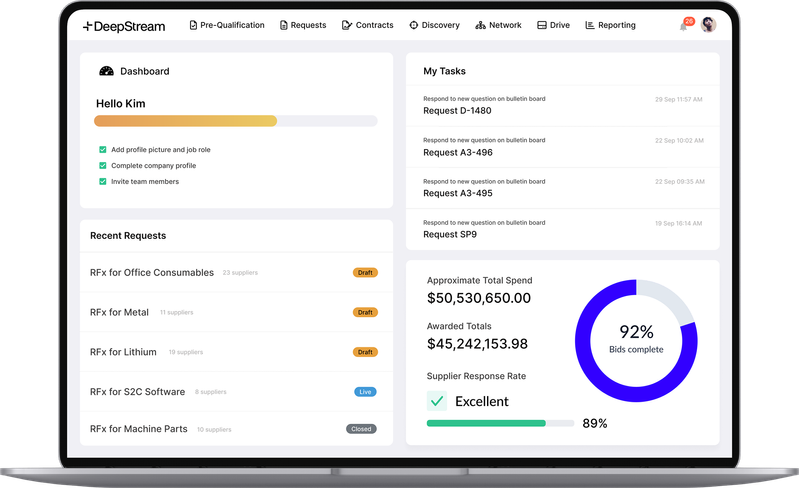The height and width of the screenshot is (488, 799).
Task: Open RFx for S2C Software request
Action: 236,392
